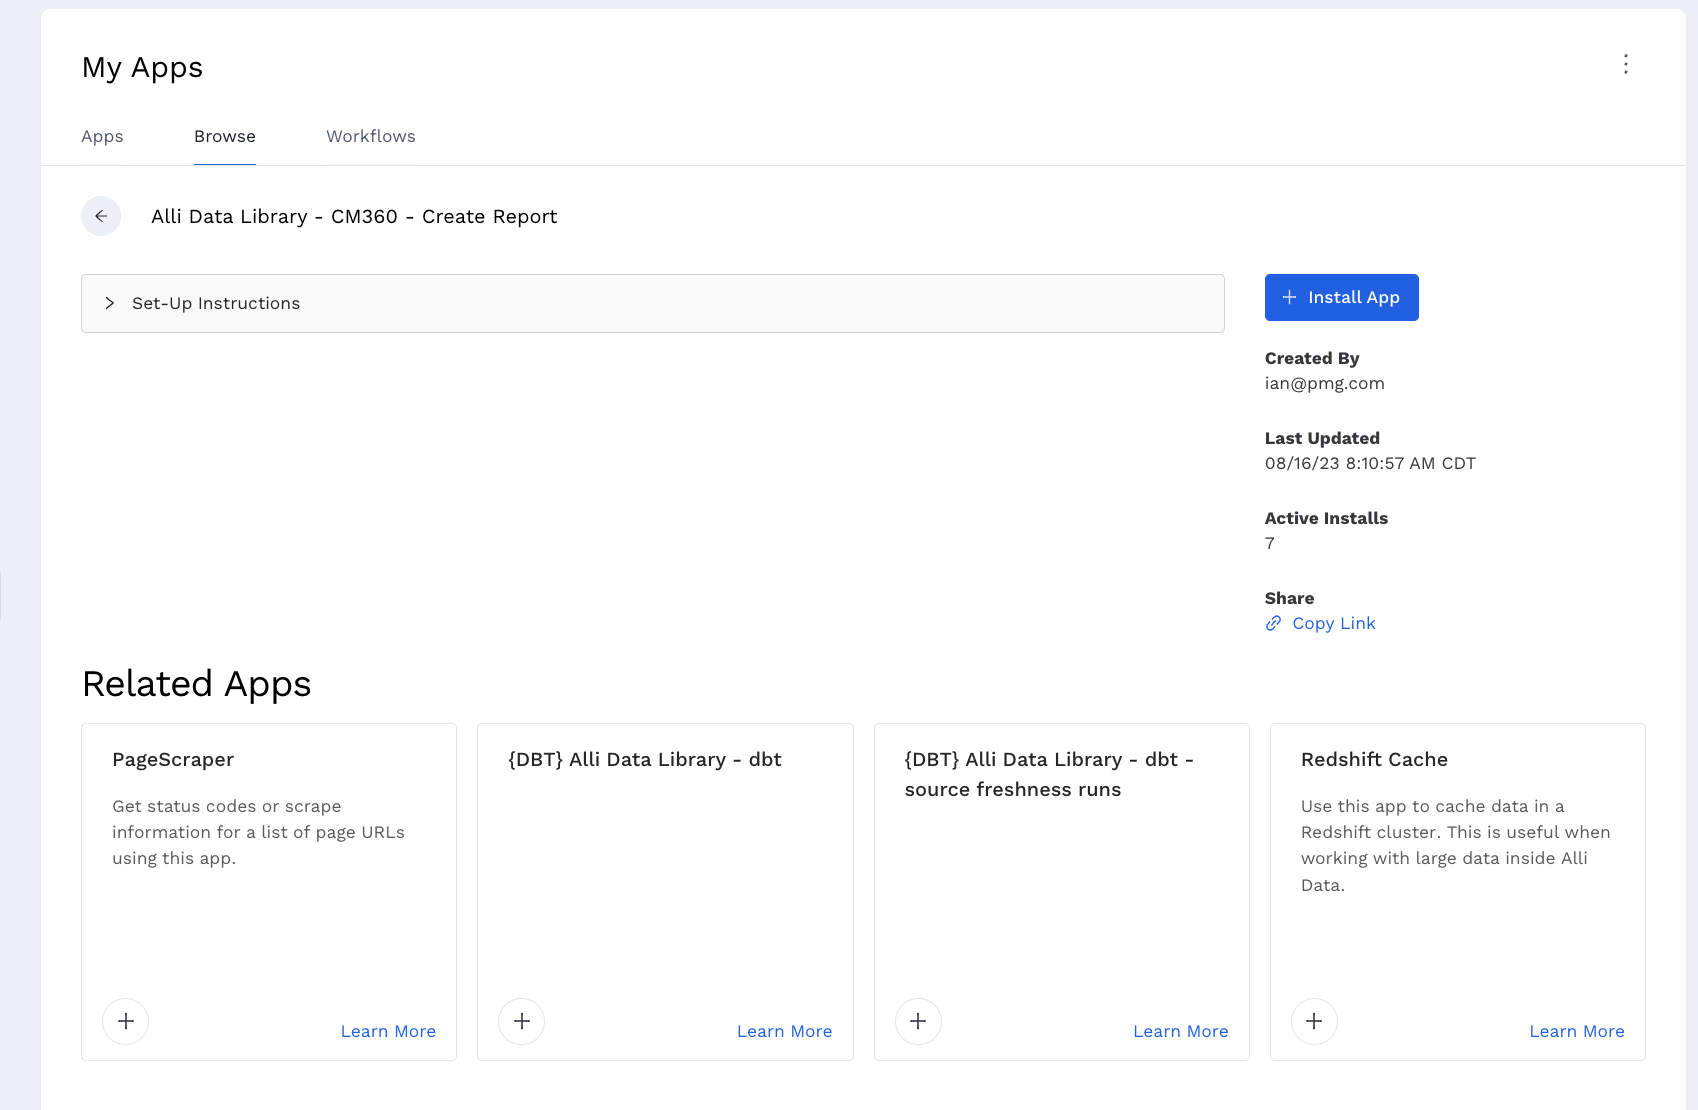Select the Browse tab
Image resolution: width=1698 pixels, height=1110 pixels.
[x=225, y=136]
